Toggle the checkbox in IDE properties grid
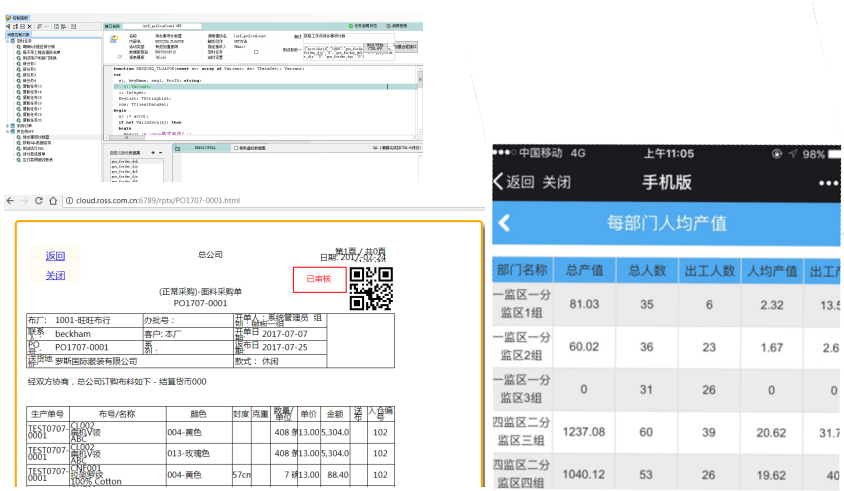The height and width of the screenshot is (491, 844). (256, 52)
